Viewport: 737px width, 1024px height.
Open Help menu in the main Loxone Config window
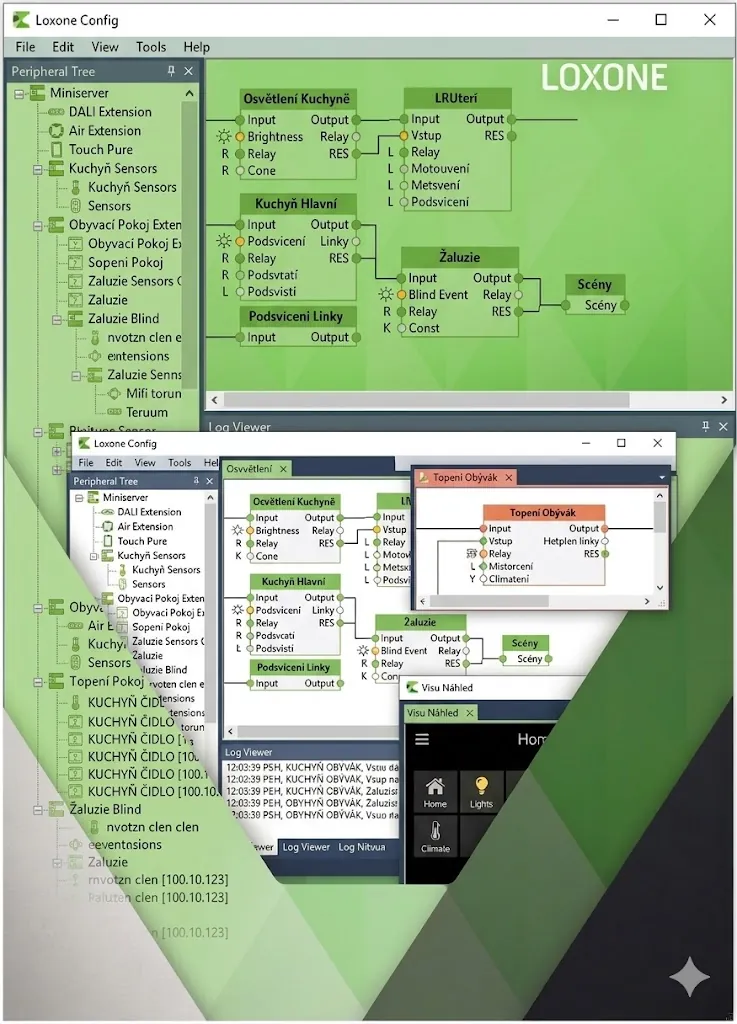196,47
